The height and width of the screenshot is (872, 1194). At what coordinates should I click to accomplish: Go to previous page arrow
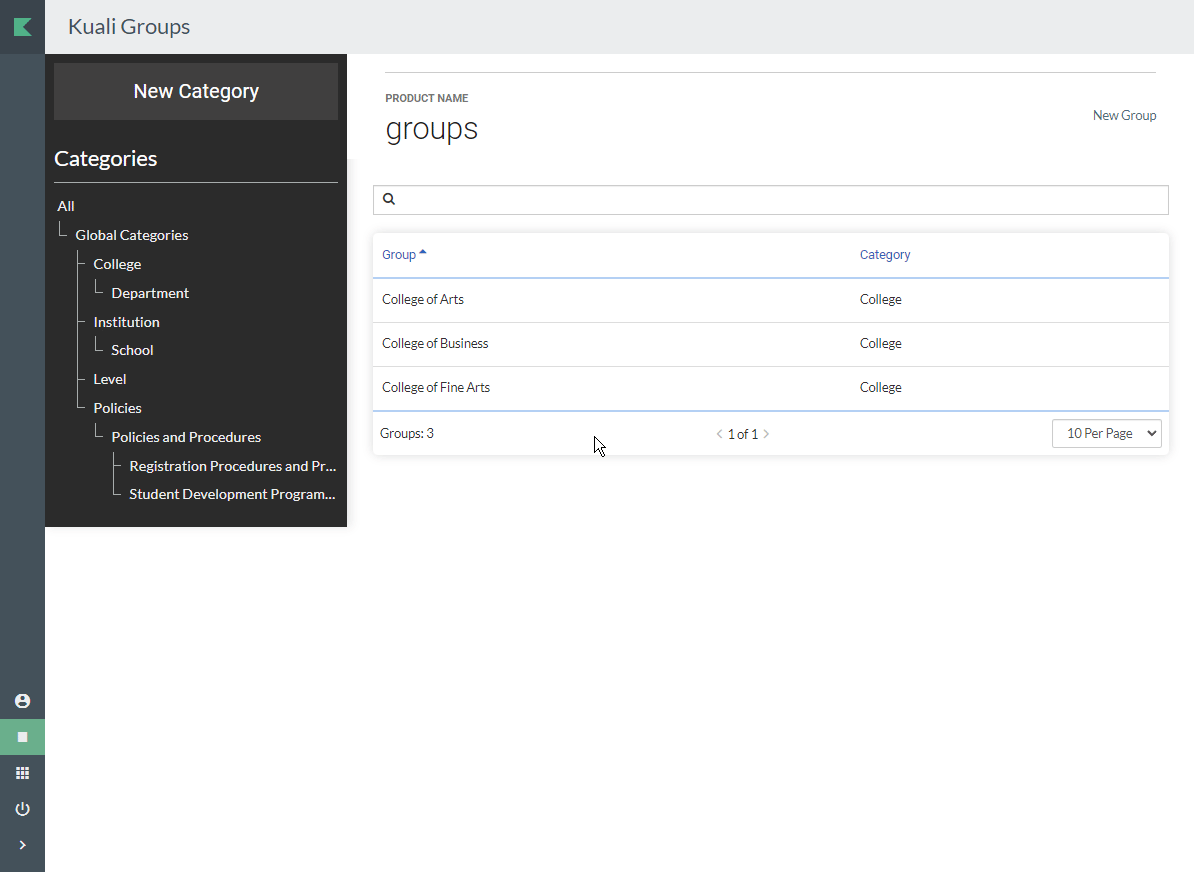coord(719,434)
